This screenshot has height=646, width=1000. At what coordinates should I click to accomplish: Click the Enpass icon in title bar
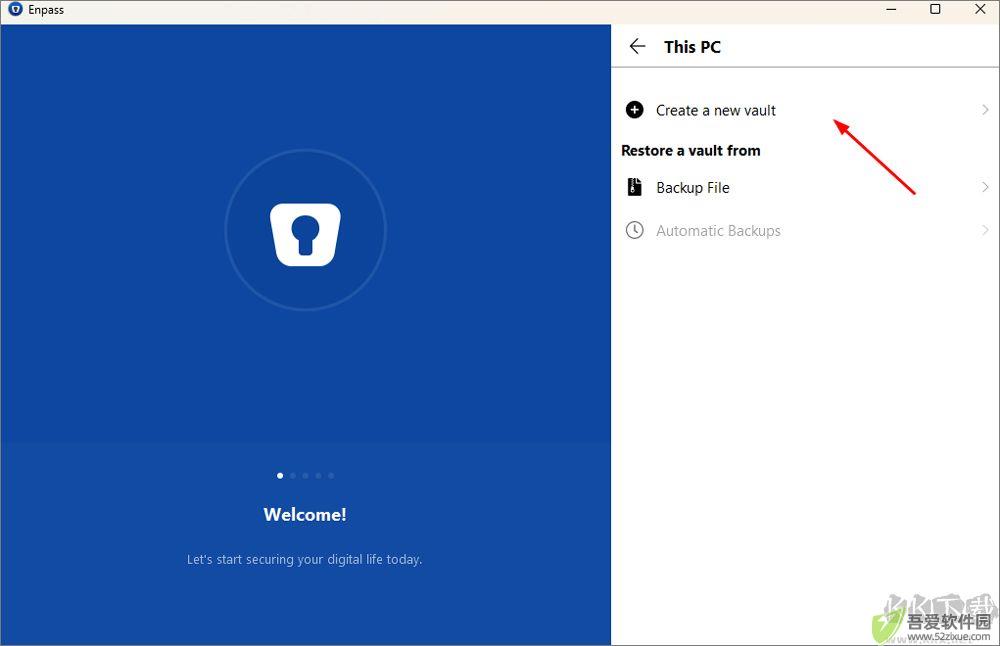click(x=15, y=10)
